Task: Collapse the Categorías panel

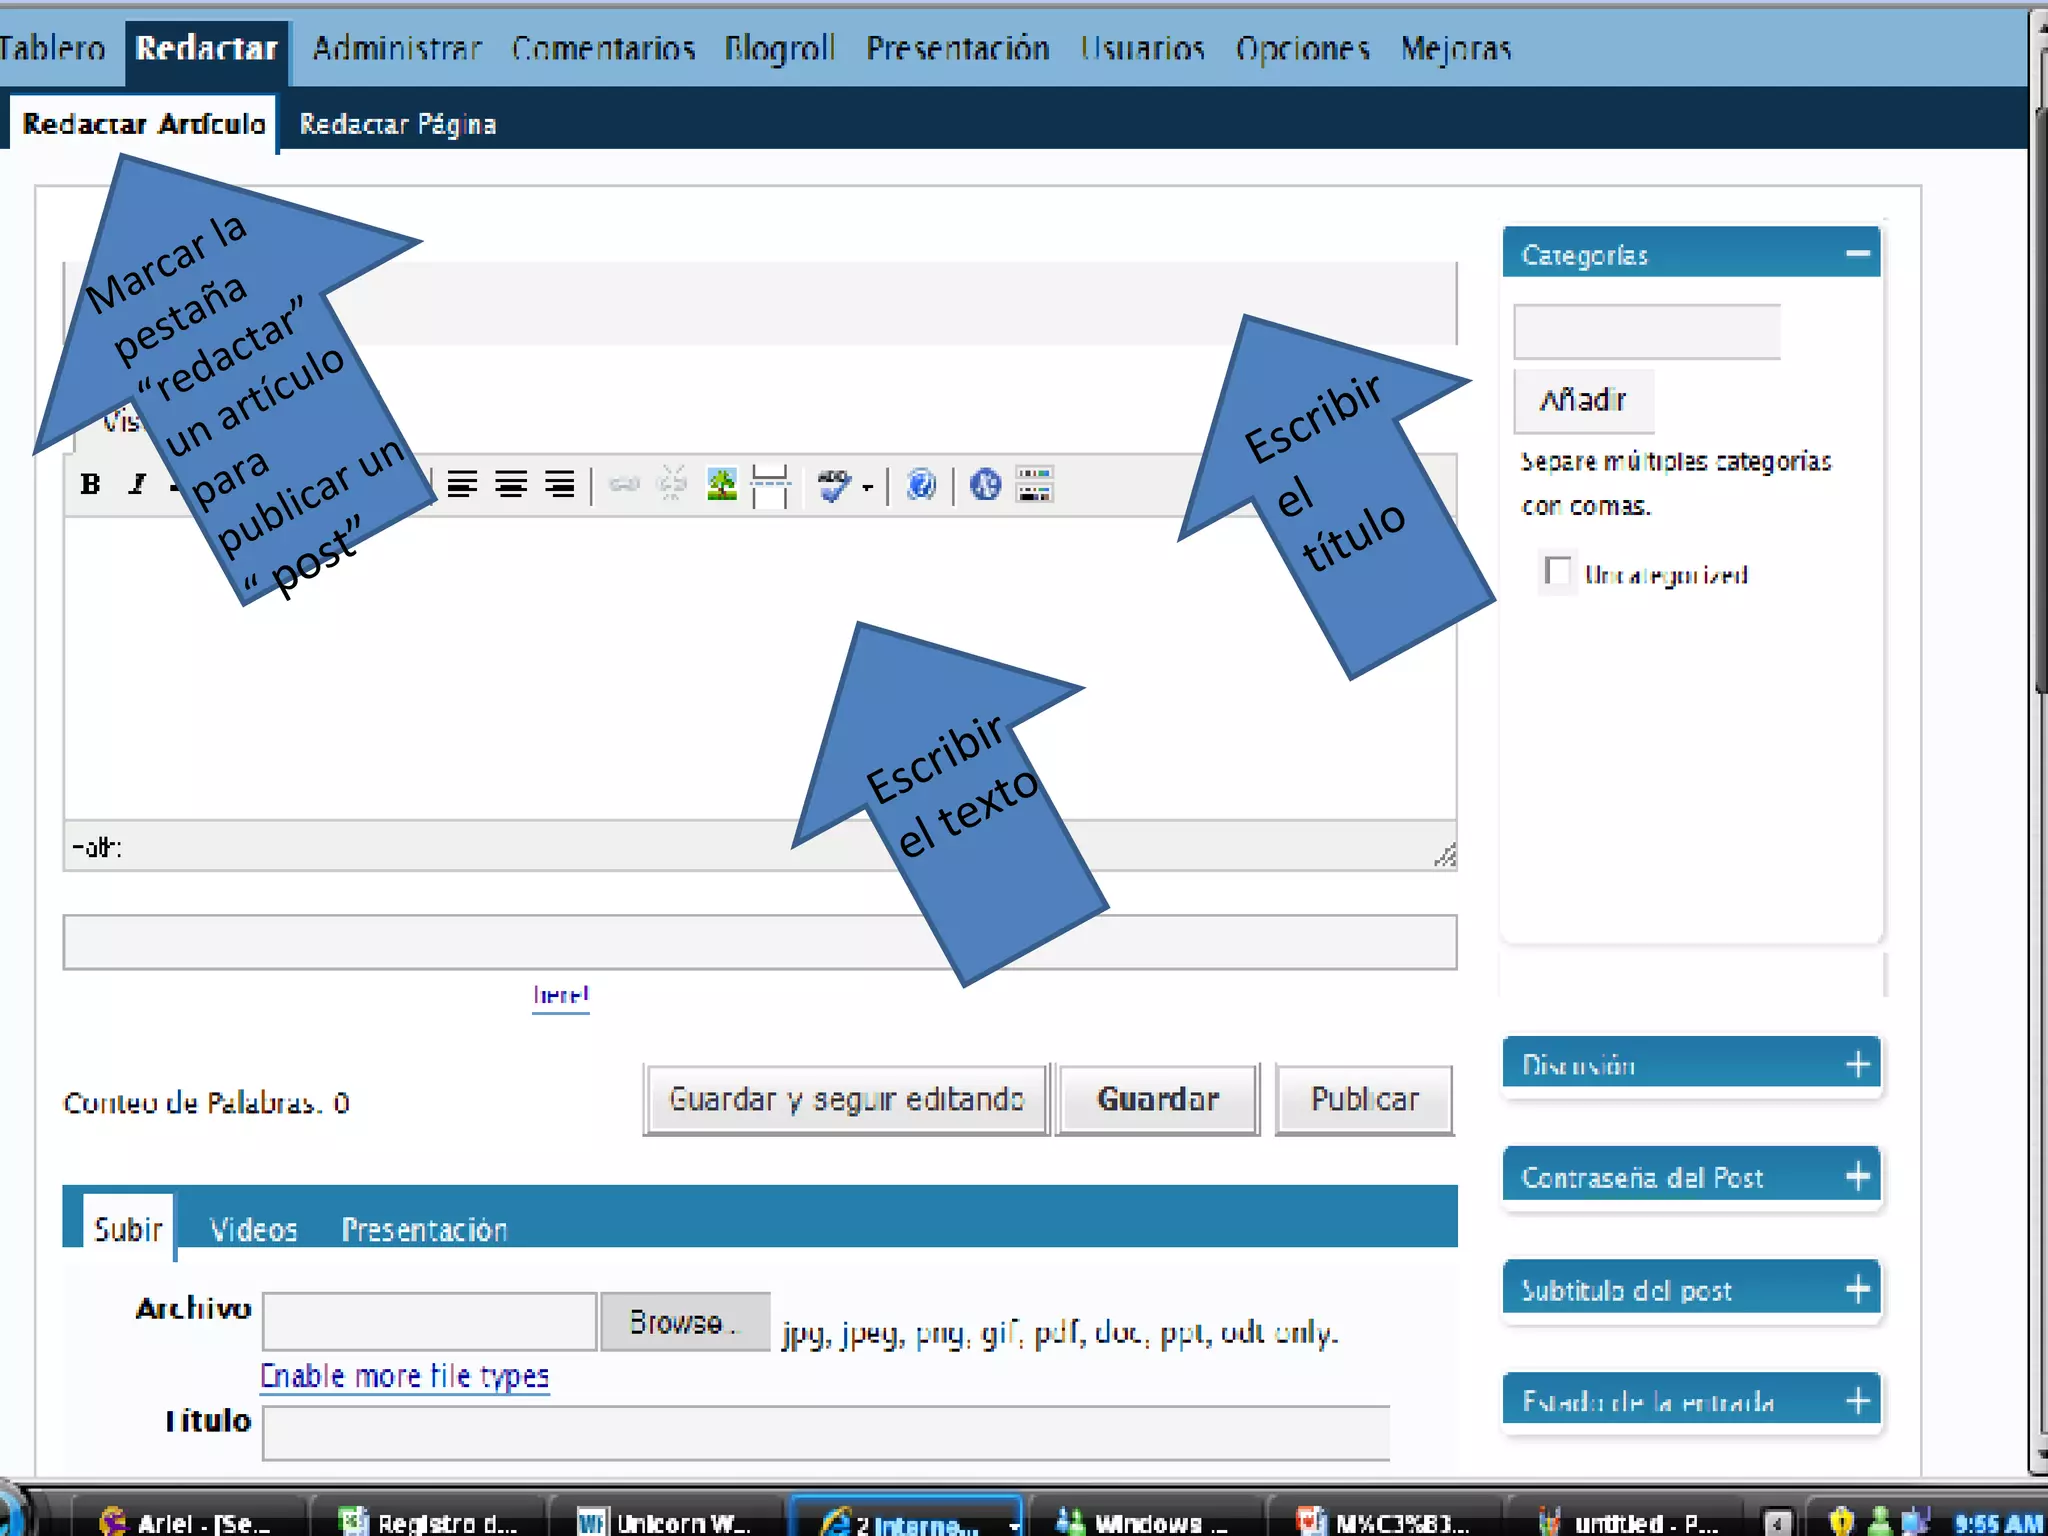Action: 1857,254
